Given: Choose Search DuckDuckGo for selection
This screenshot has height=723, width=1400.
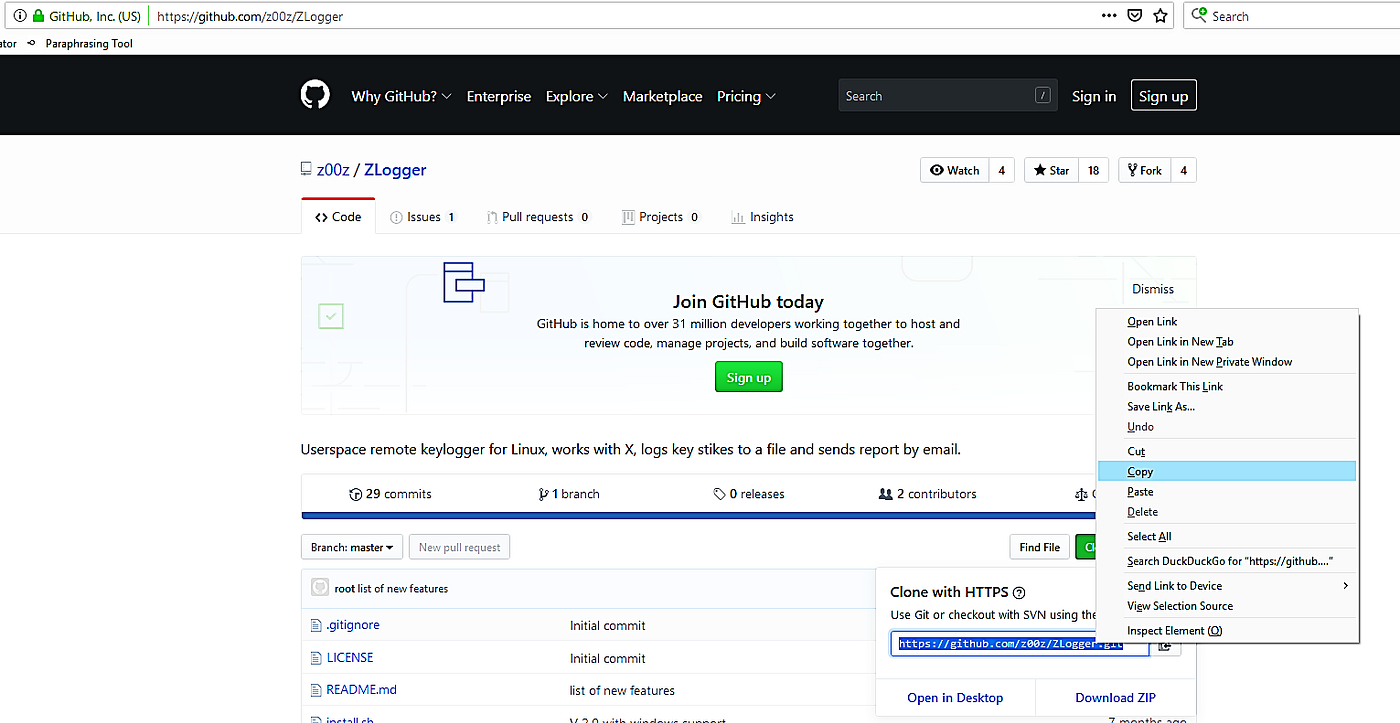Looking at the screenshot, I should pos(1226,562).
